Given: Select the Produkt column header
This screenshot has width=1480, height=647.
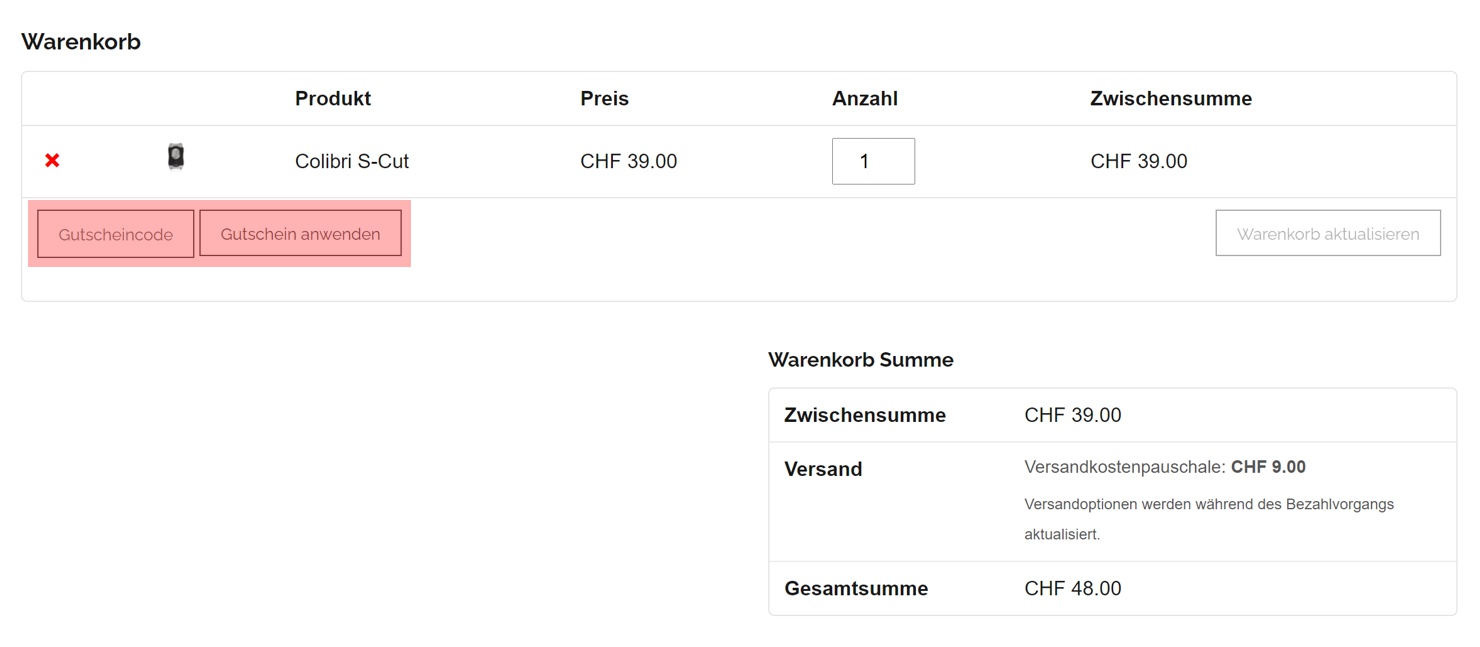Looking at the screenshot, I should click(333, 98).
